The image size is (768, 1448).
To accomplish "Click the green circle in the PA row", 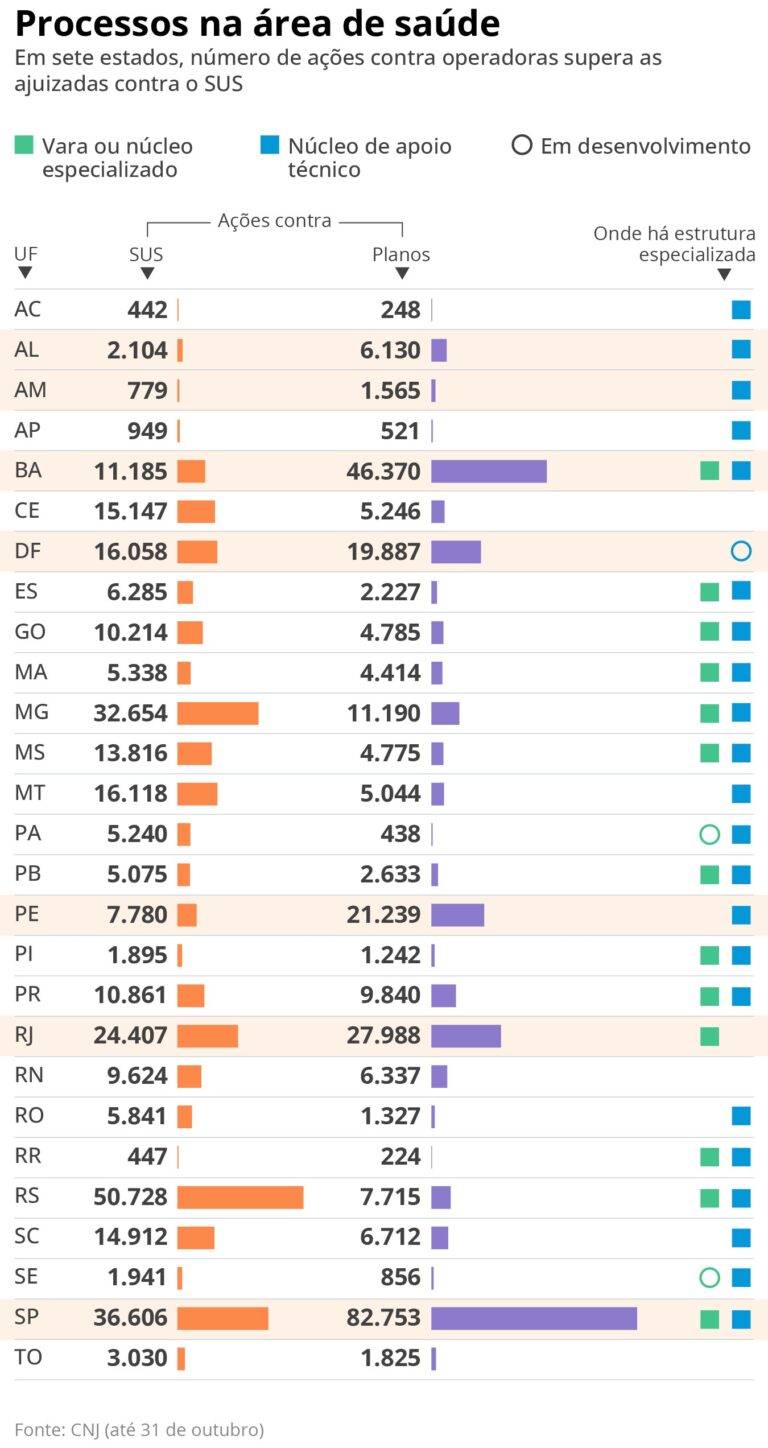I will [710, 834].
